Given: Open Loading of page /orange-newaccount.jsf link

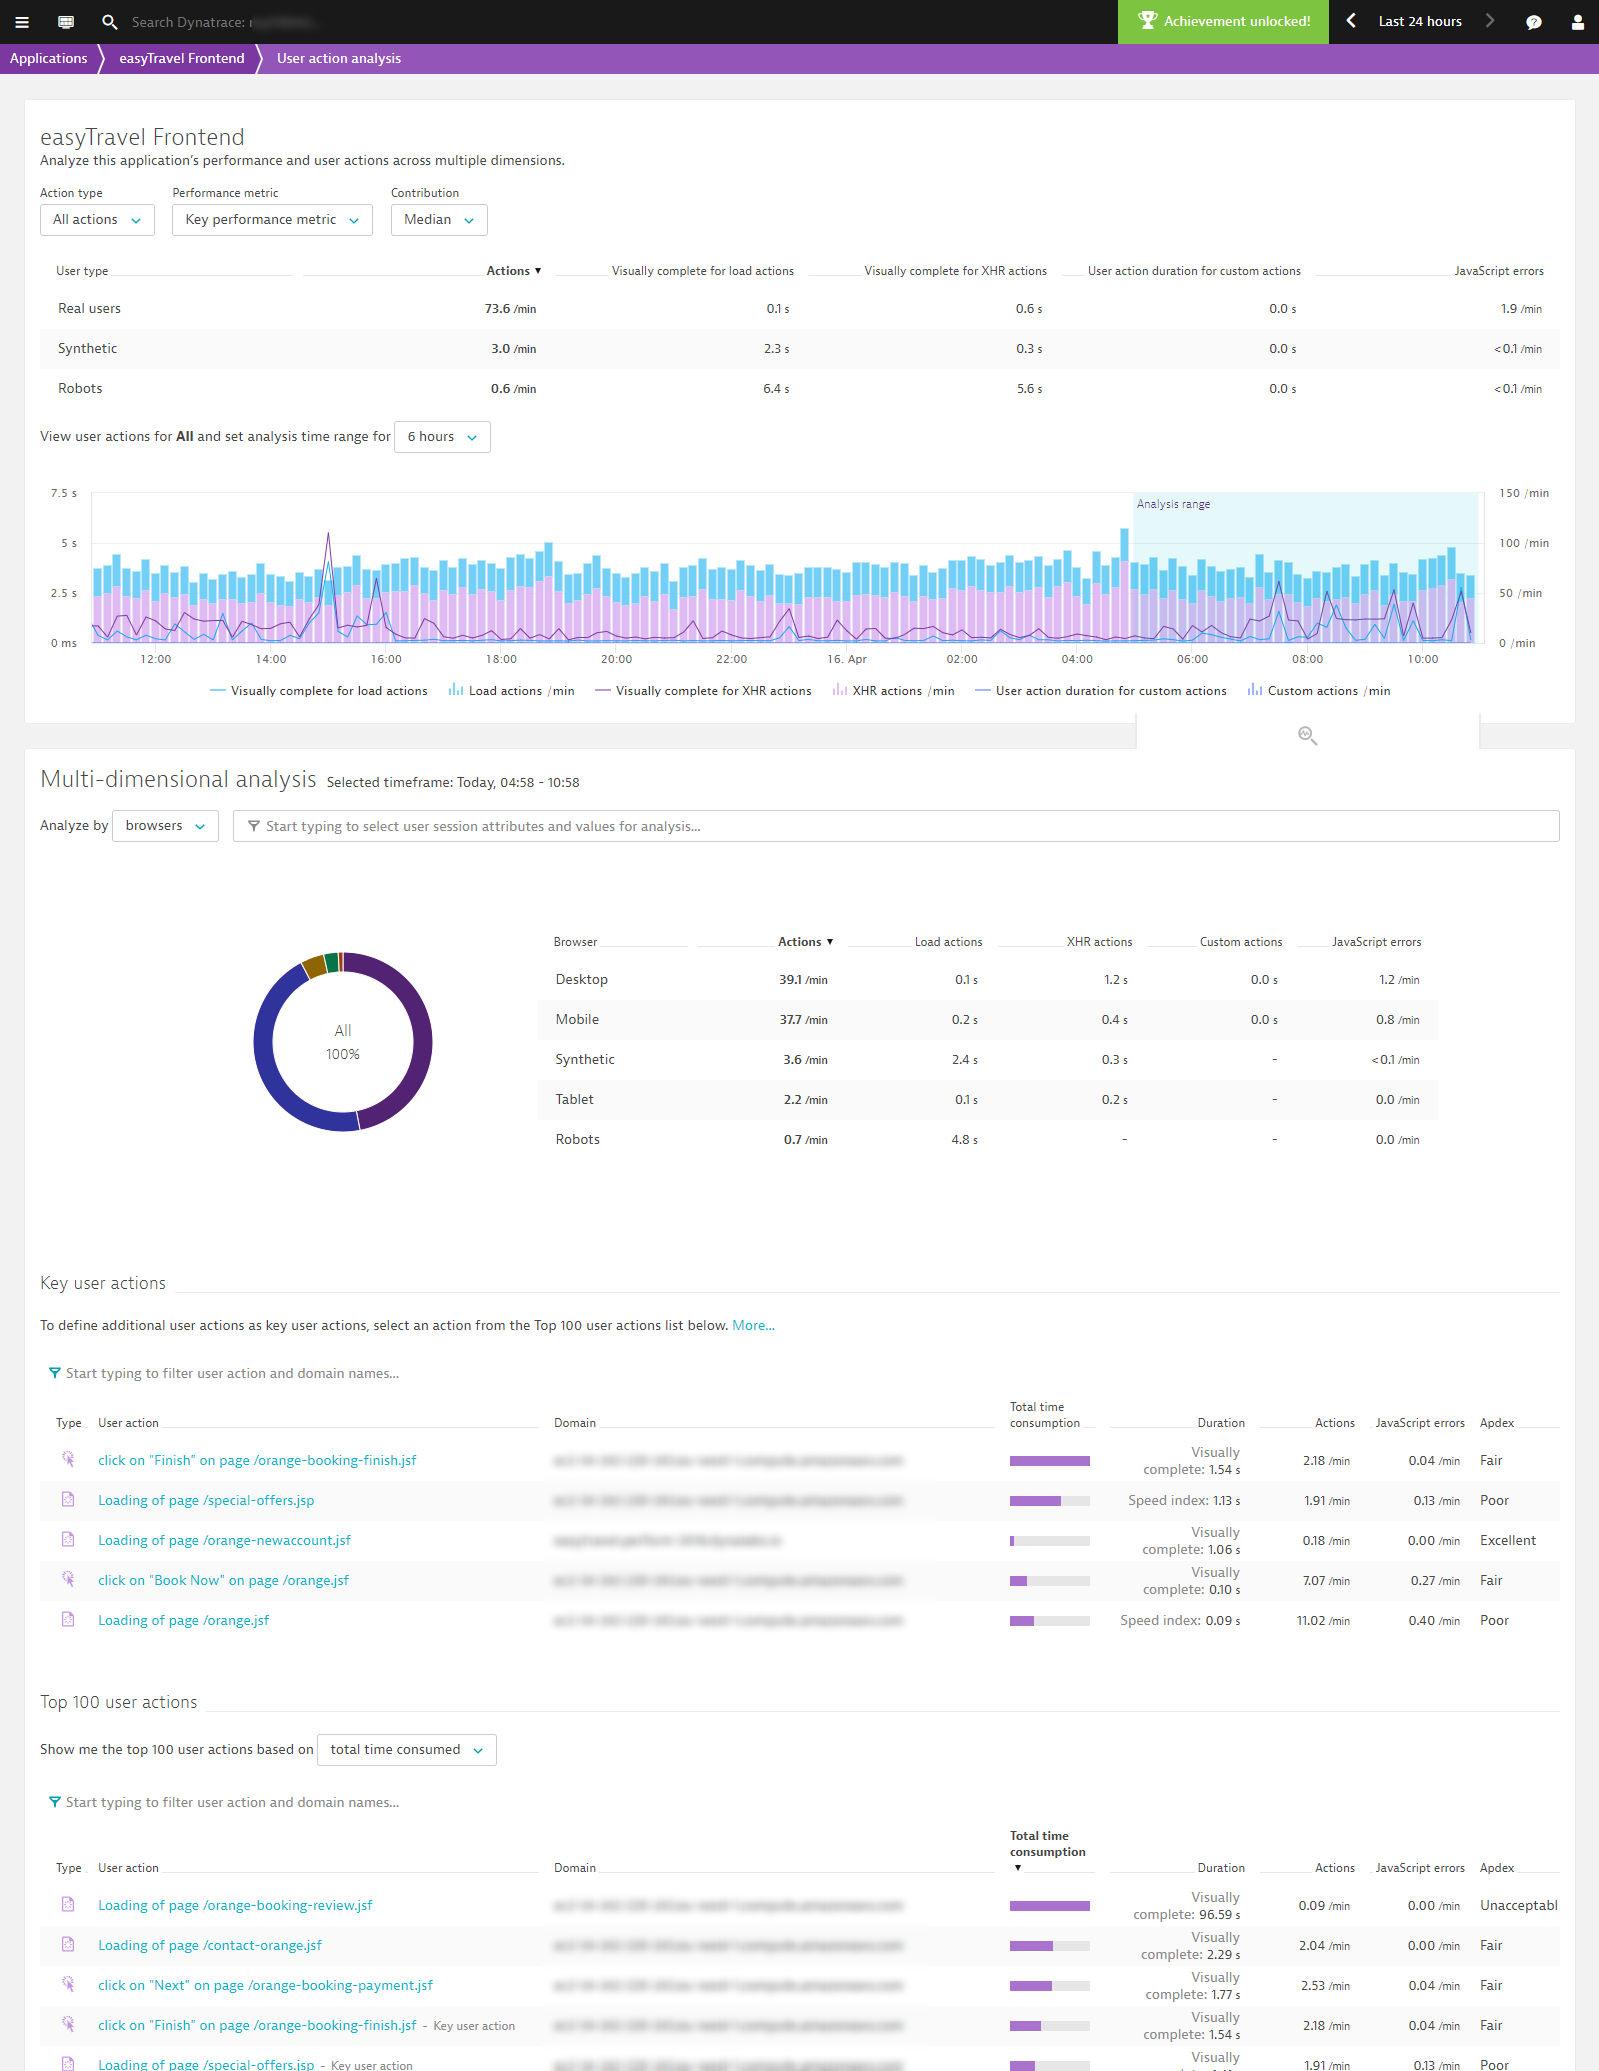Looking at the screenshot, I should pyautogui.click(x=224, y=1540).
